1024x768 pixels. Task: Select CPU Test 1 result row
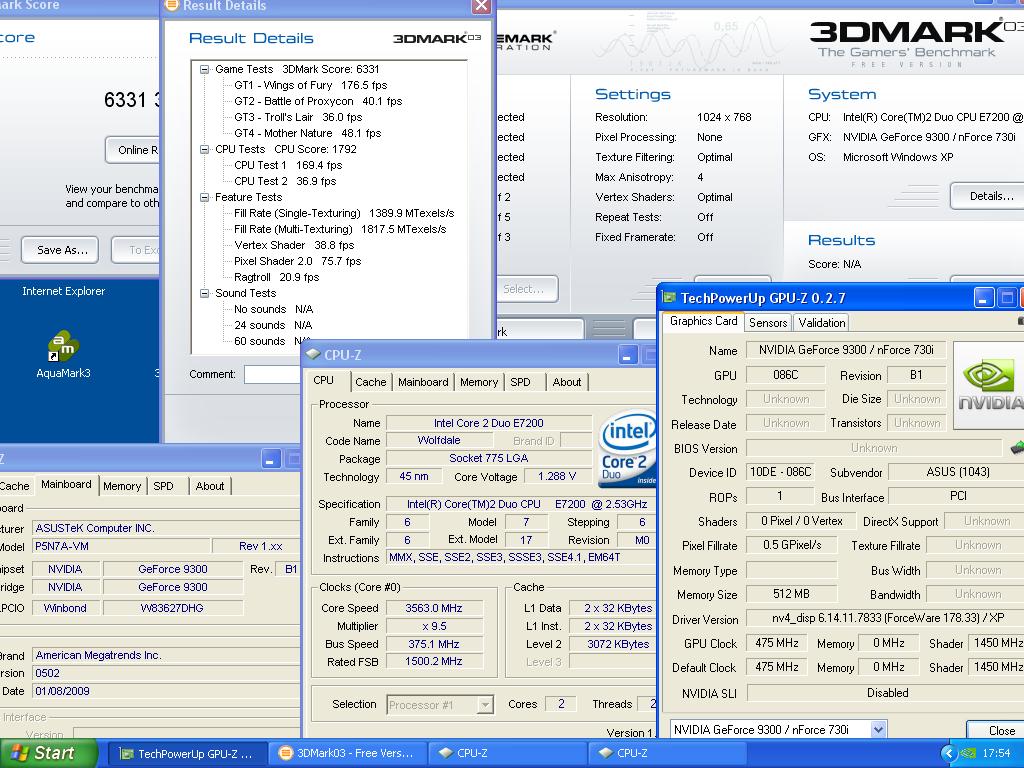pyautogui.click(x=288, y=165)
